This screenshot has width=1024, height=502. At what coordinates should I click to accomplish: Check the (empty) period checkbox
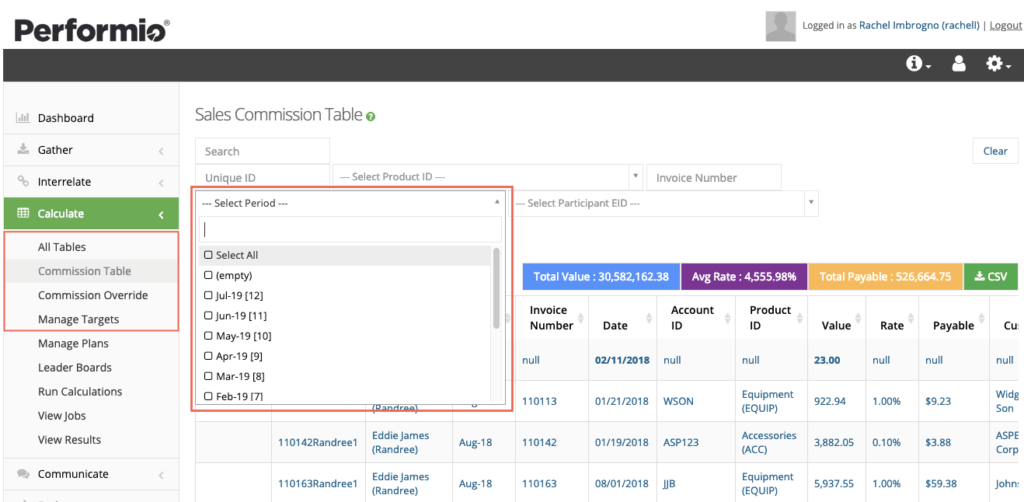(x=208, y=275)
